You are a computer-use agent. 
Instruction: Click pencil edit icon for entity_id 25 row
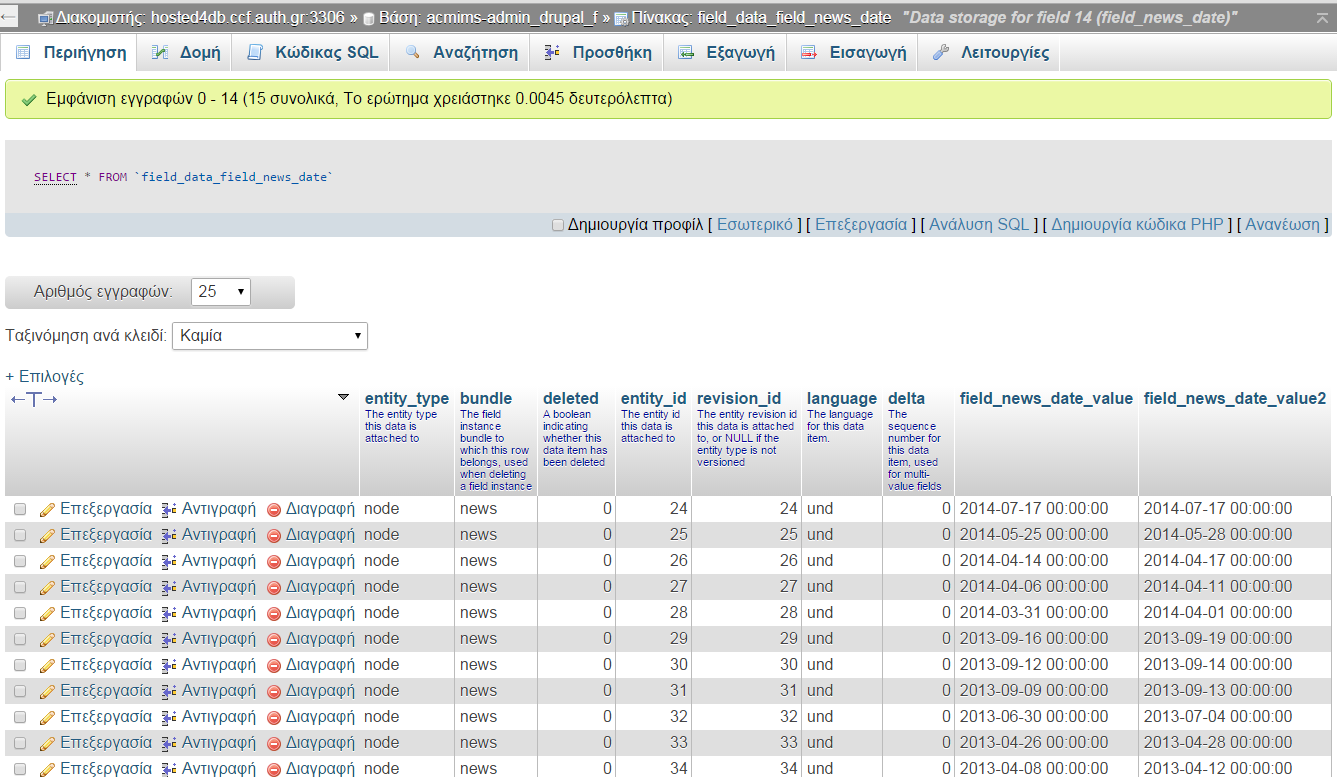click(x=47, y=535)
